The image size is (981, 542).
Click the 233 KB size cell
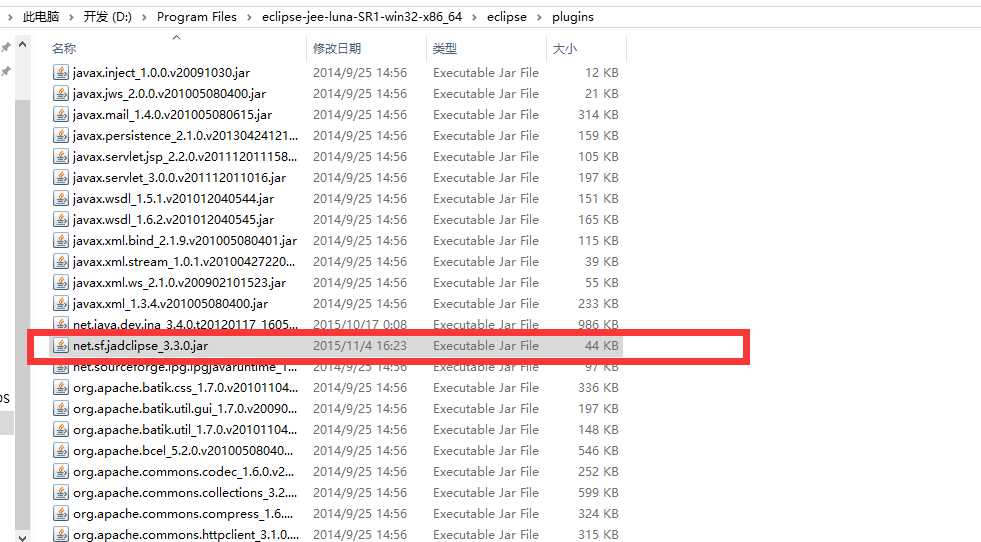click(598, 304)
